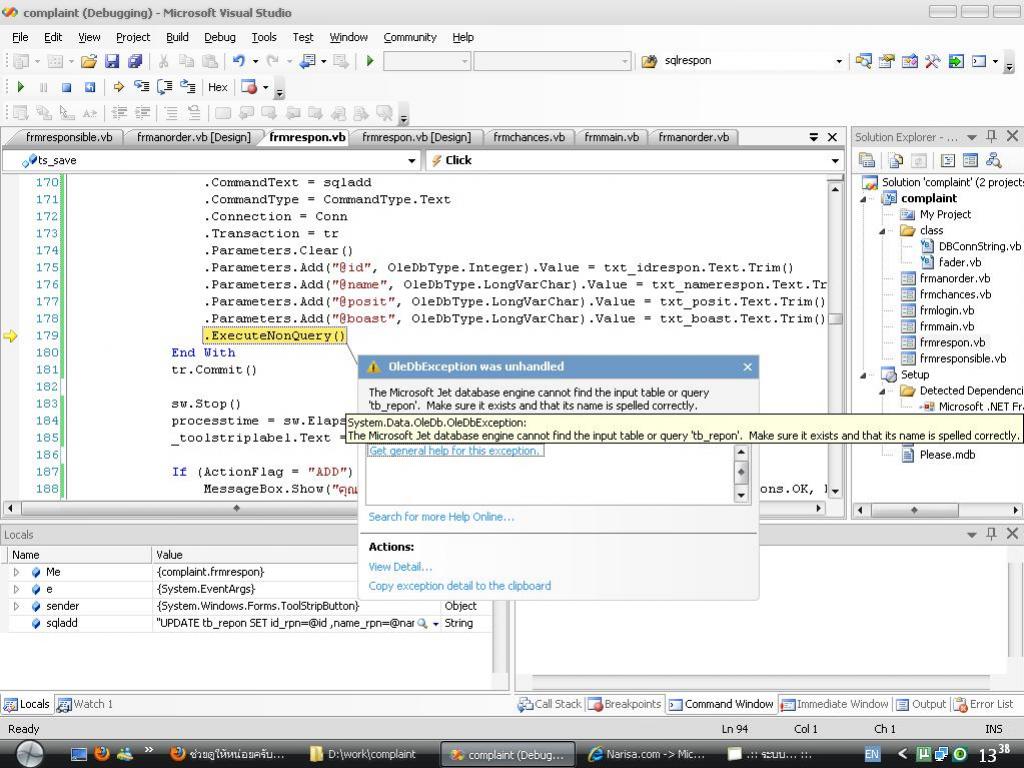Expand the Me variable in Locals
Image resolution: width=1024 pixels, height=768 pixels.
[x=16, y=572]
